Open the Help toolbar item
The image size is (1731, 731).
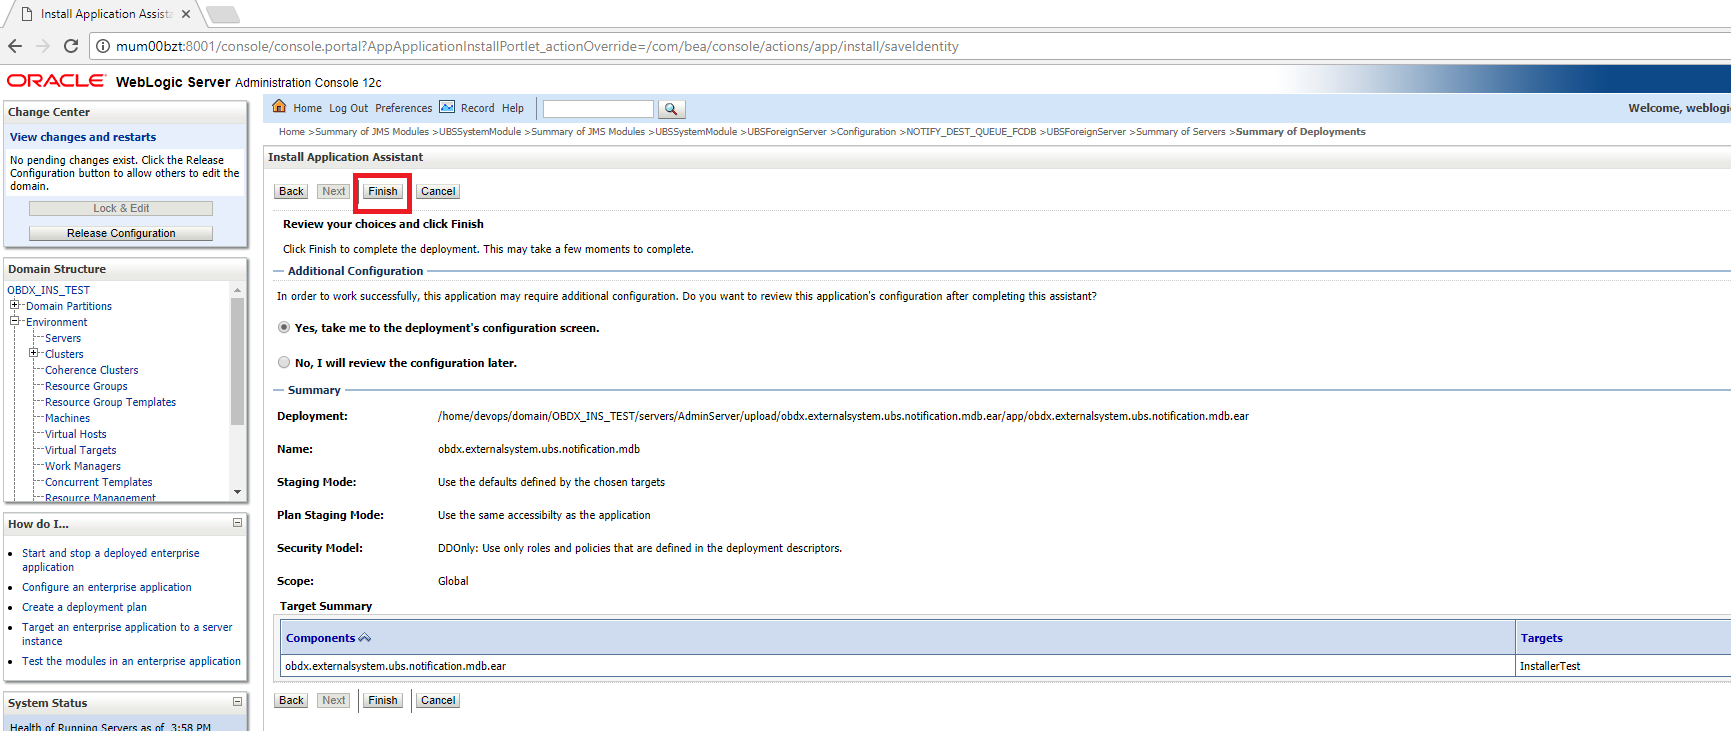tap(513, 108)
